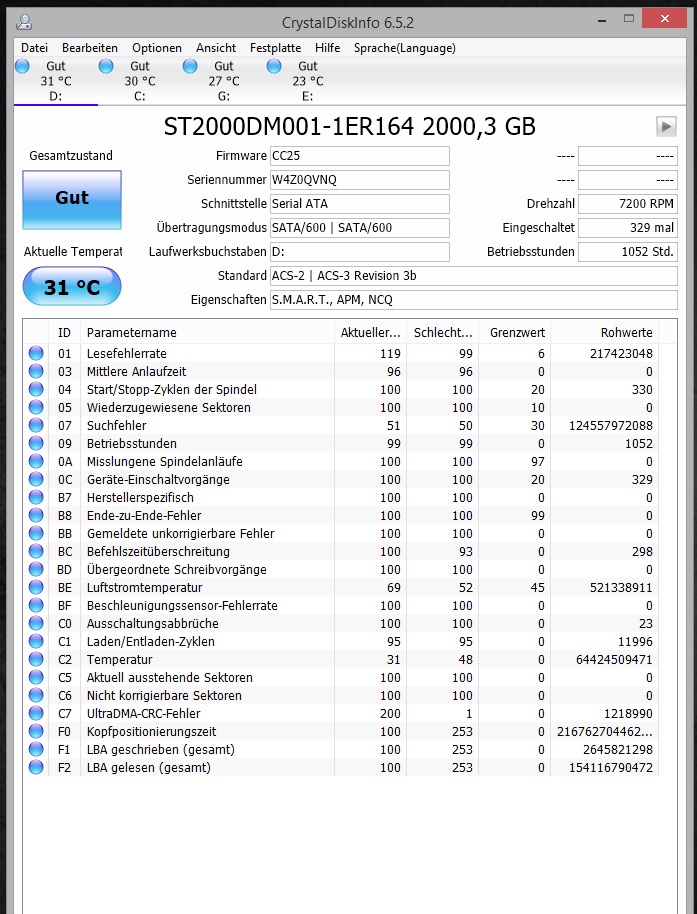Minimize the CrystalDiskInfo window
Screen dimensions: 697x914
[602, 20]
